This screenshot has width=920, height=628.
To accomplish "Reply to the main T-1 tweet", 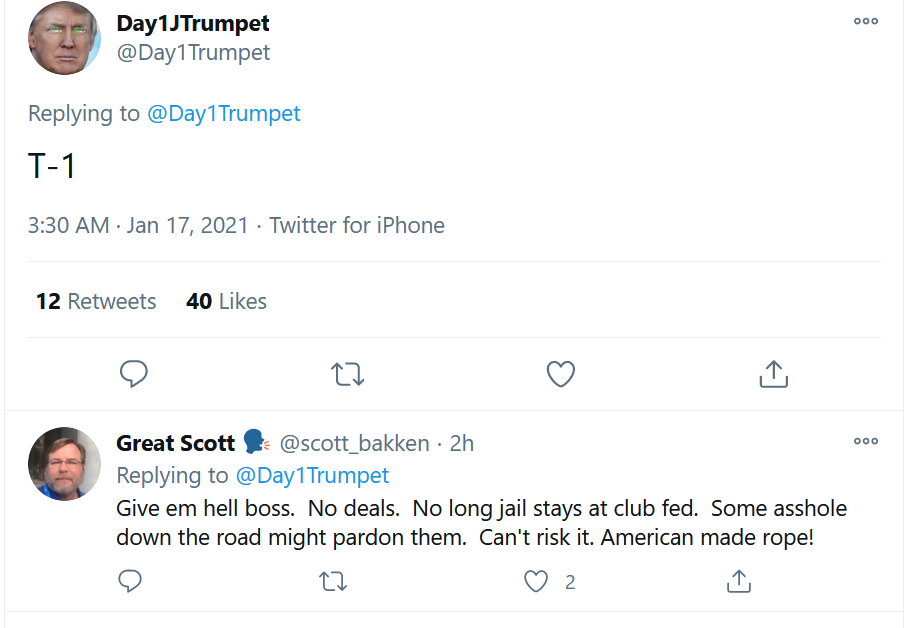I will pyautogui.click(x=134, y=373).
